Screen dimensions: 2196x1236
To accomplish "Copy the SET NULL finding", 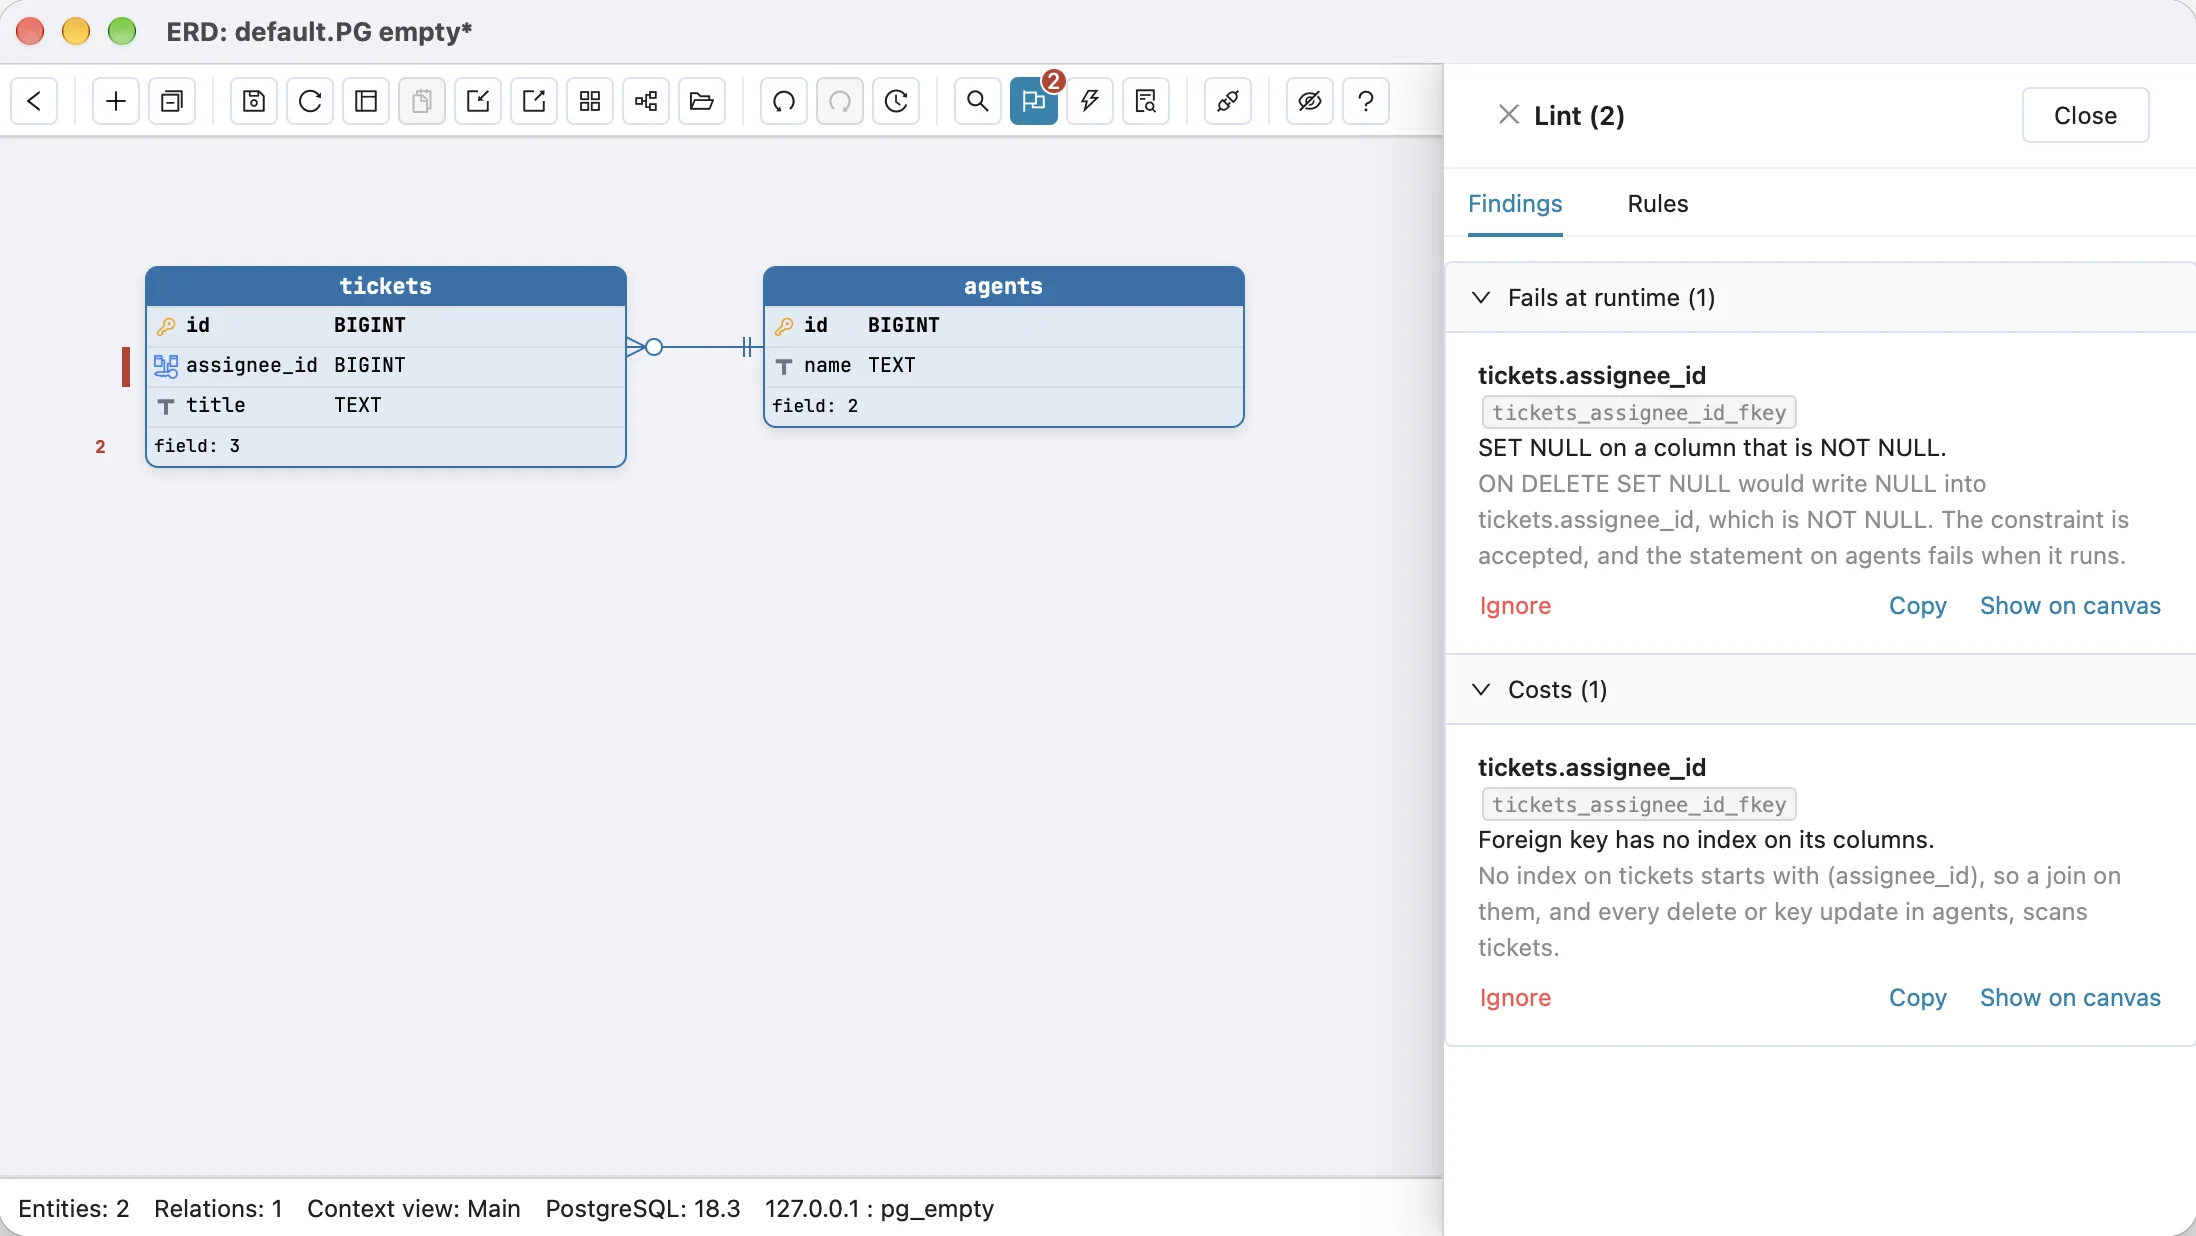I will coord(1917,606).
